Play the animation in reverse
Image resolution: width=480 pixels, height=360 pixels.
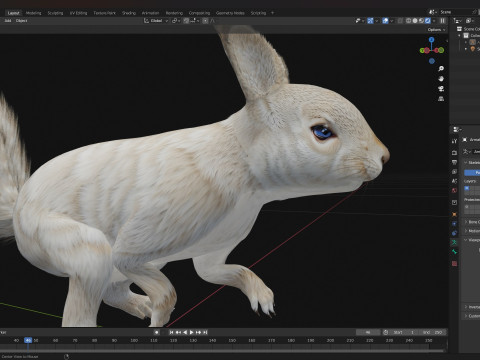pyautogui.click(x=185, y=332)
